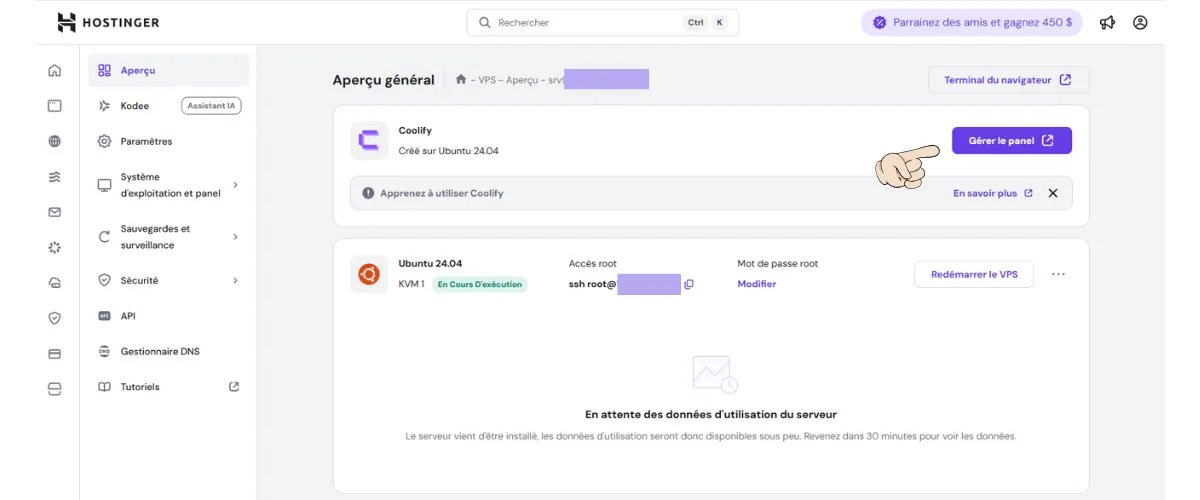1200x500 pixels.
Task: Open the stacked waves icon in left rail
Action: pyautogui.click(x=54, y=177)
